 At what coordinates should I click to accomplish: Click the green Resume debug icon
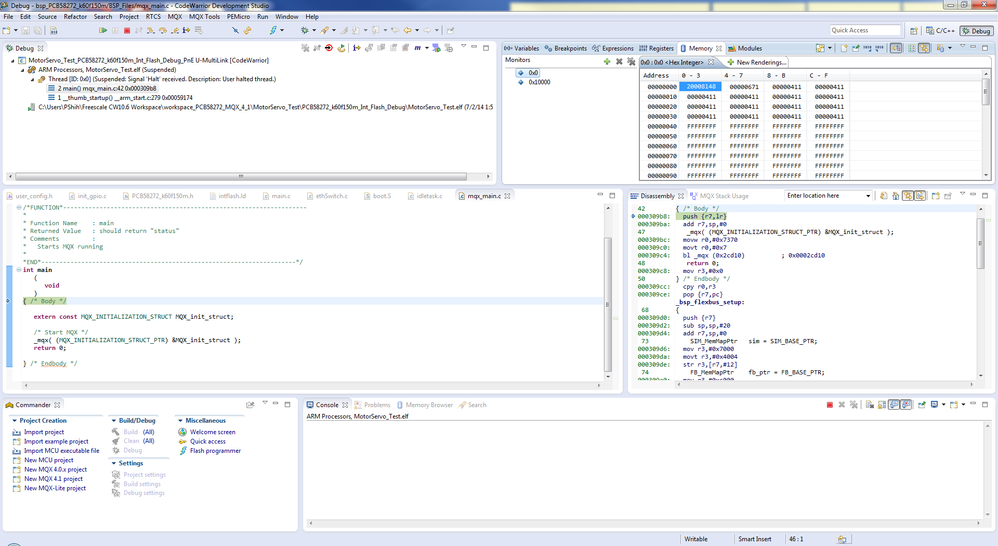pyautogui.click(x=103, y=30)
